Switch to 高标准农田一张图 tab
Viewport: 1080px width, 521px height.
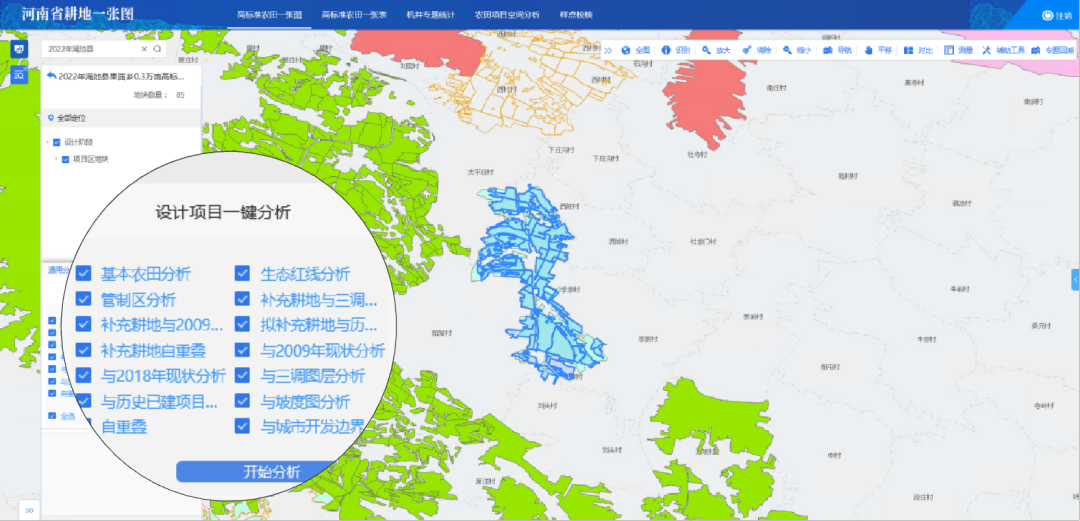click(269, 14)
